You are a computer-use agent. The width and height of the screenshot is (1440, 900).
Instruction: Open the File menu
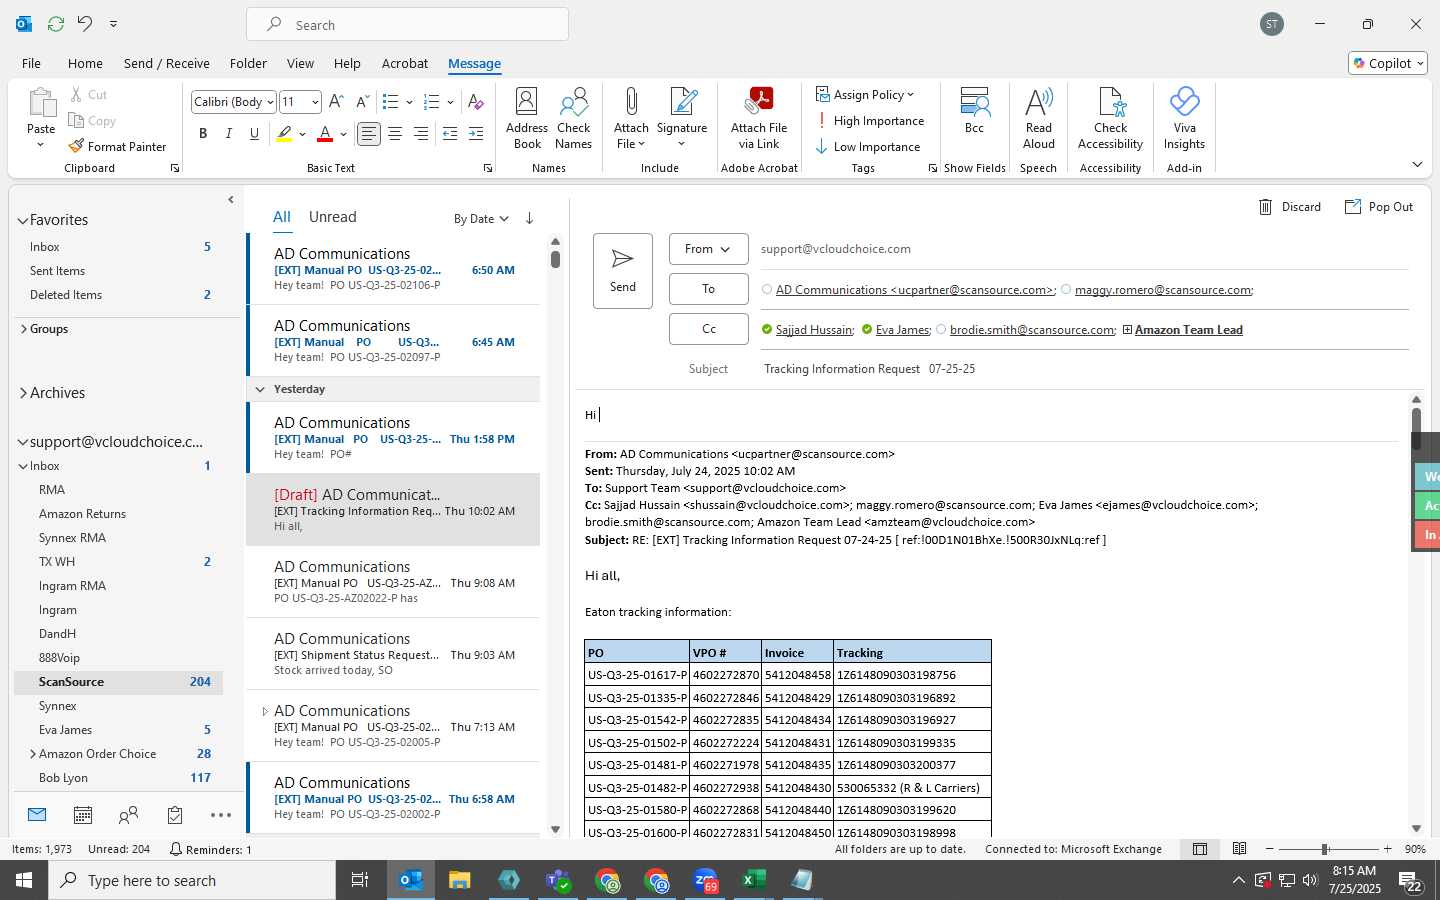click(31, 63)
